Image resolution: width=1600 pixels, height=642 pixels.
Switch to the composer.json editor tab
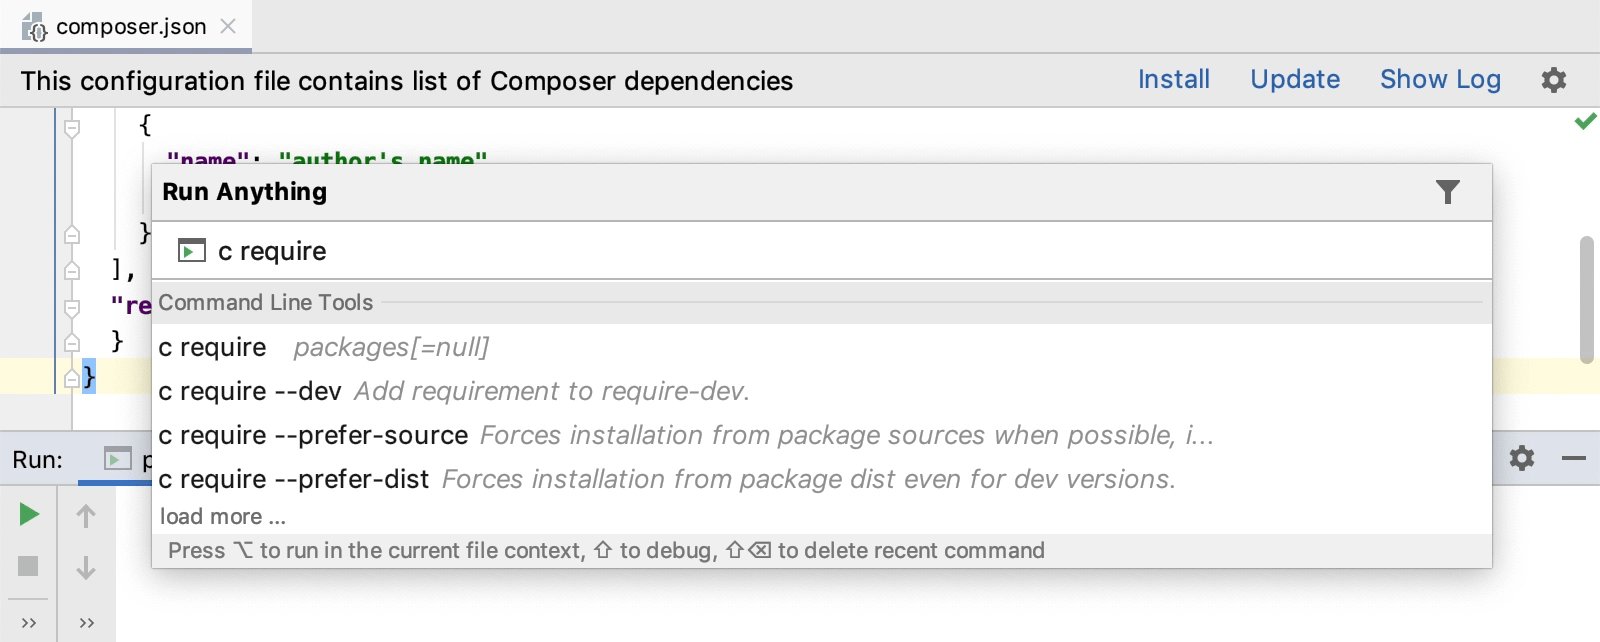(x=130, y=27)
